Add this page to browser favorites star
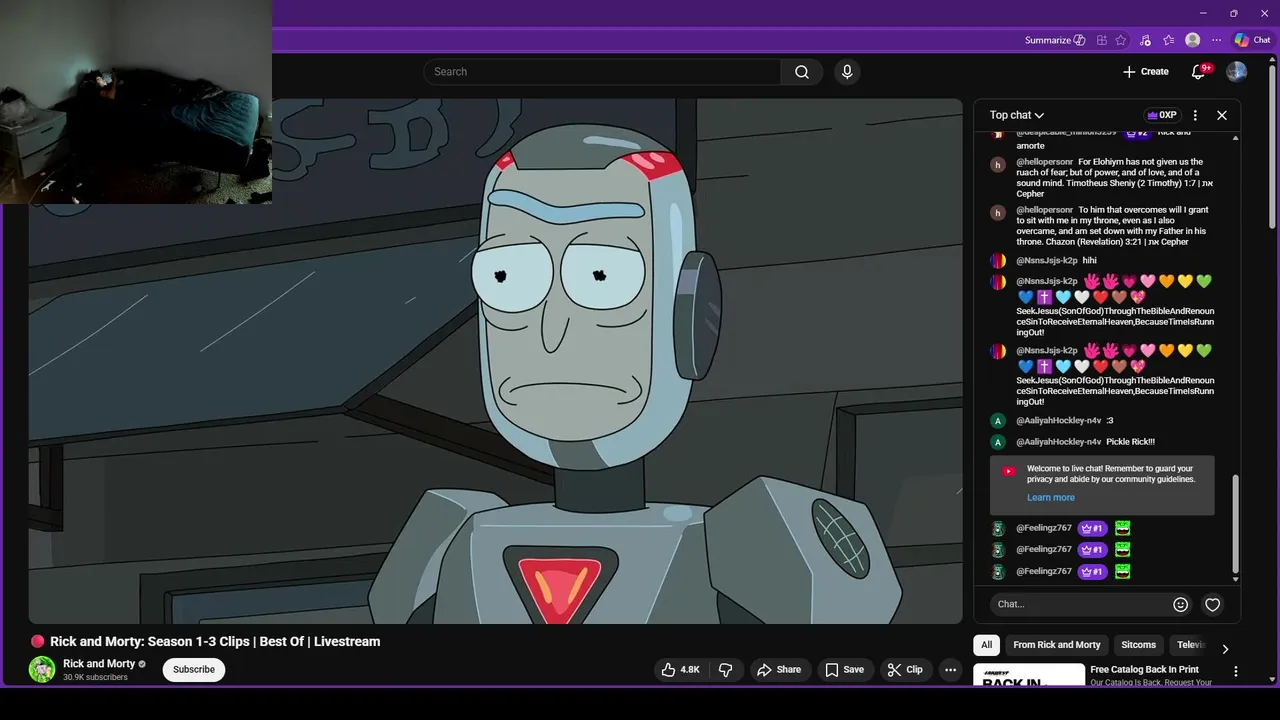This screenshot has width=1280, height=720. pos(1121,40)
